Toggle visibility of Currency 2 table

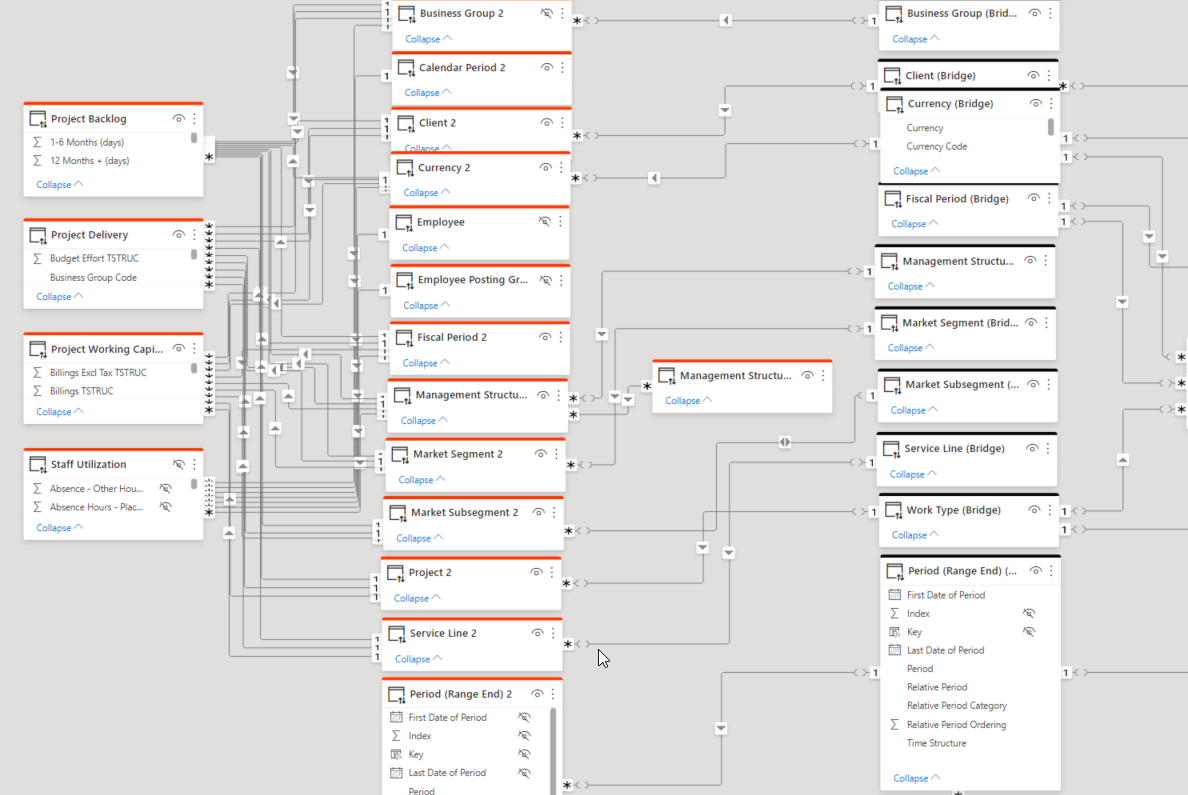(546, 168)
